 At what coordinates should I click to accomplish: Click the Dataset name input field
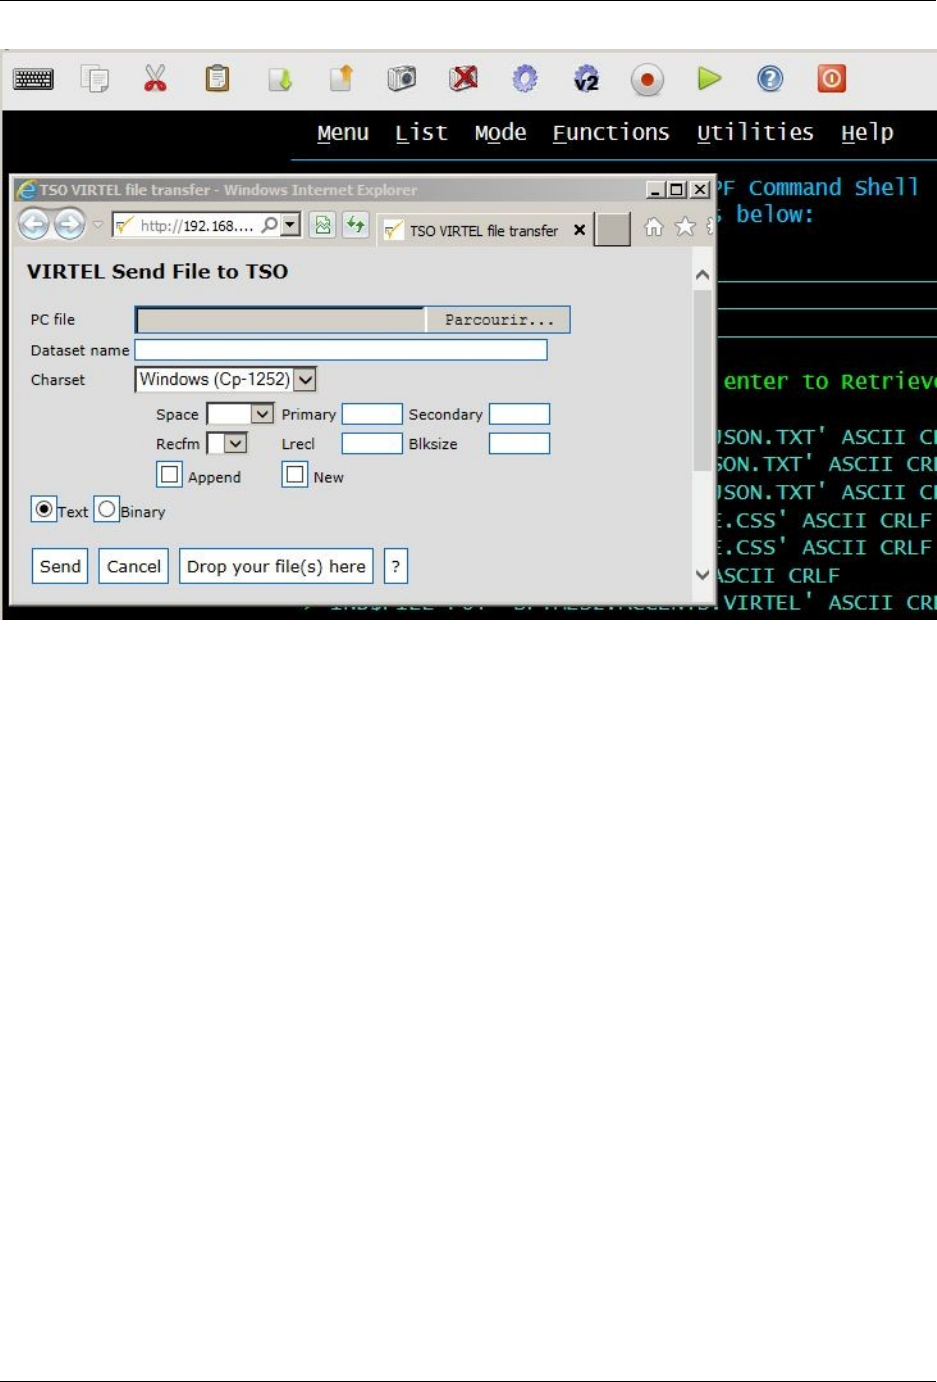(341, 350)
